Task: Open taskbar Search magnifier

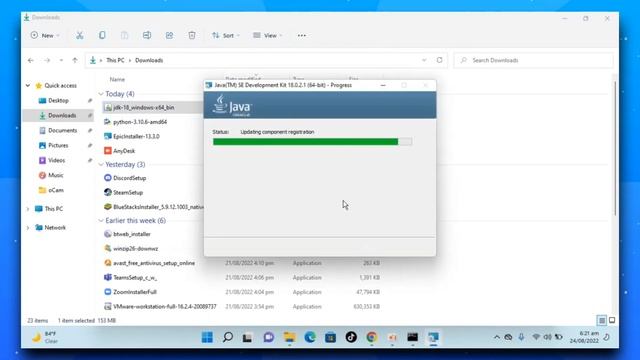Action: pos(228,337)
